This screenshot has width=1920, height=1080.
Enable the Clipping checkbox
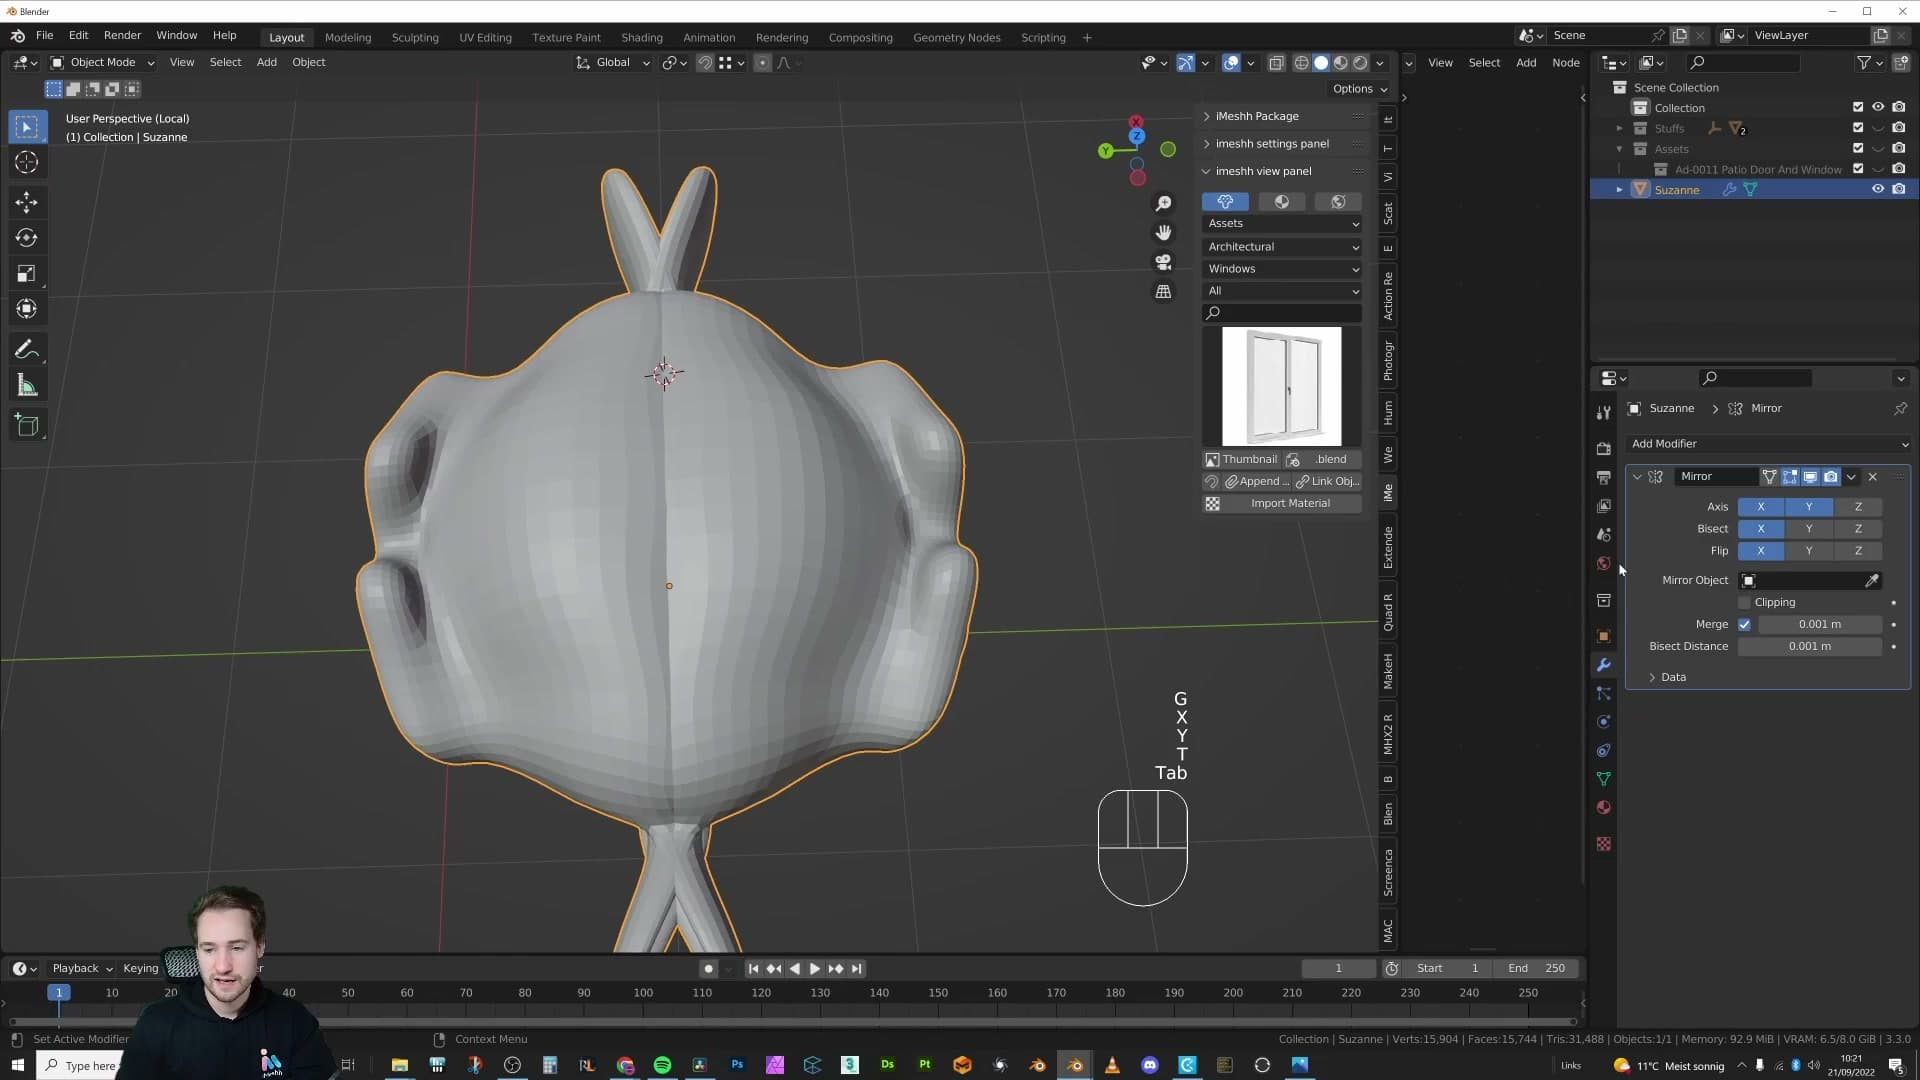click(x=1745, y=603)
